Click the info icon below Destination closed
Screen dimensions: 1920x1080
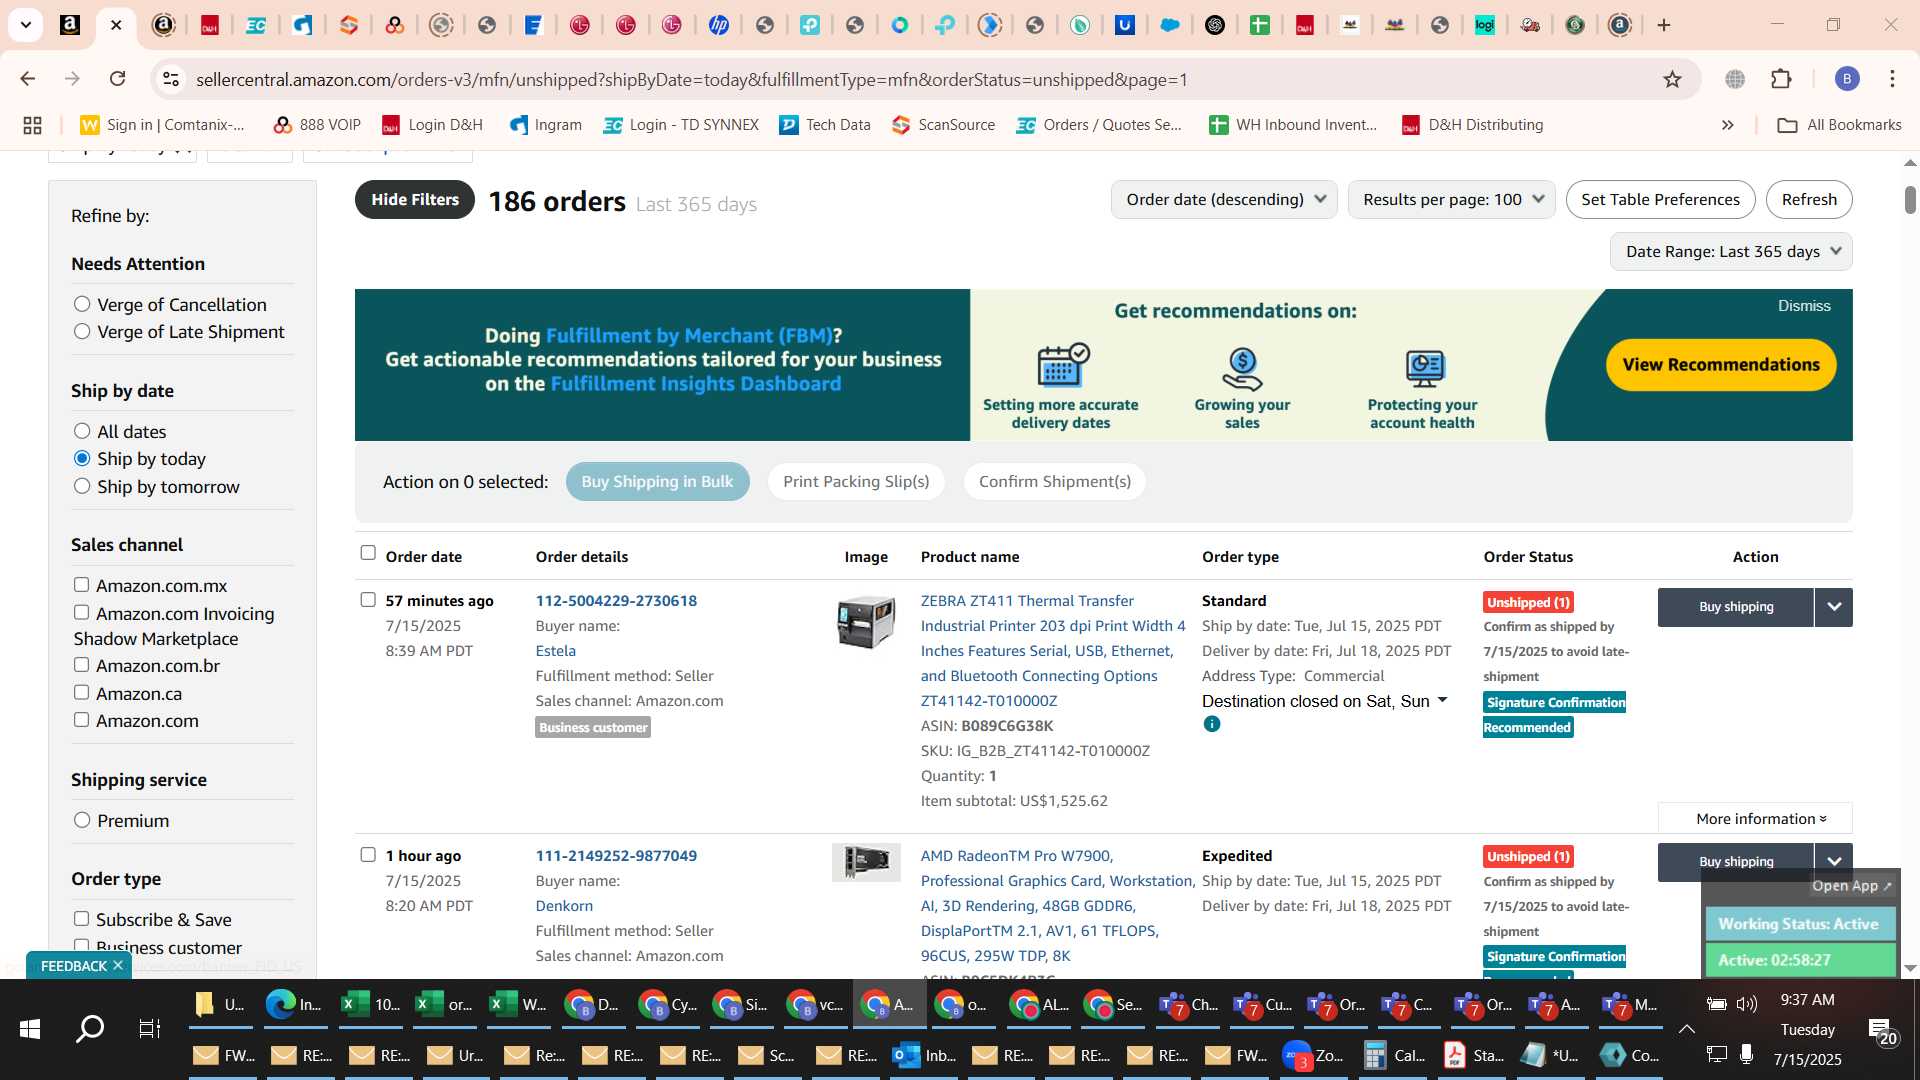1212,724
